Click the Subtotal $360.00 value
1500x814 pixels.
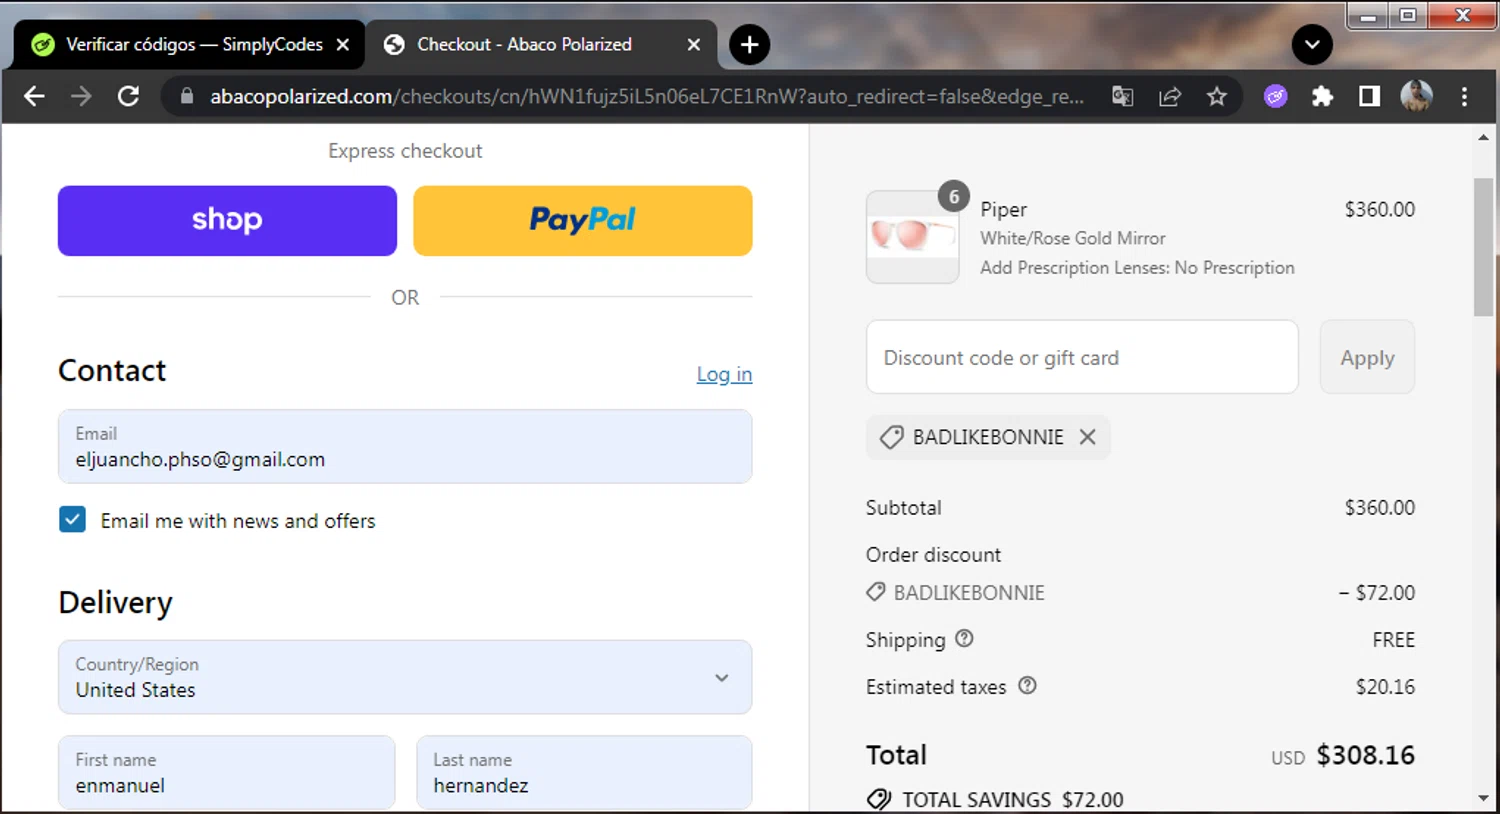pyautogui.click(x=1379, y=507)
